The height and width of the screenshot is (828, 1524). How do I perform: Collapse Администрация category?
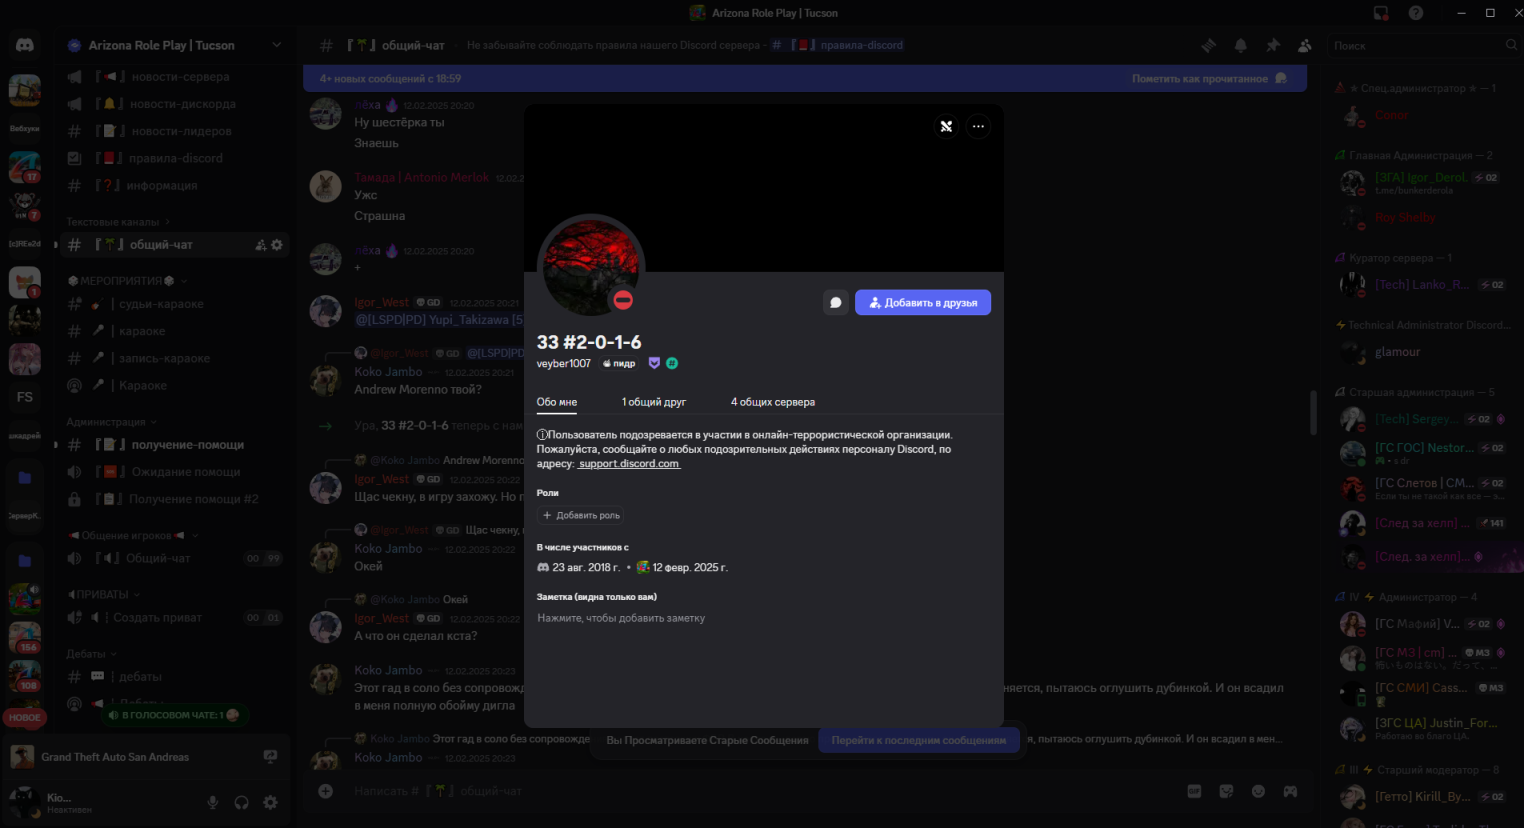click(x=111, y=422)
